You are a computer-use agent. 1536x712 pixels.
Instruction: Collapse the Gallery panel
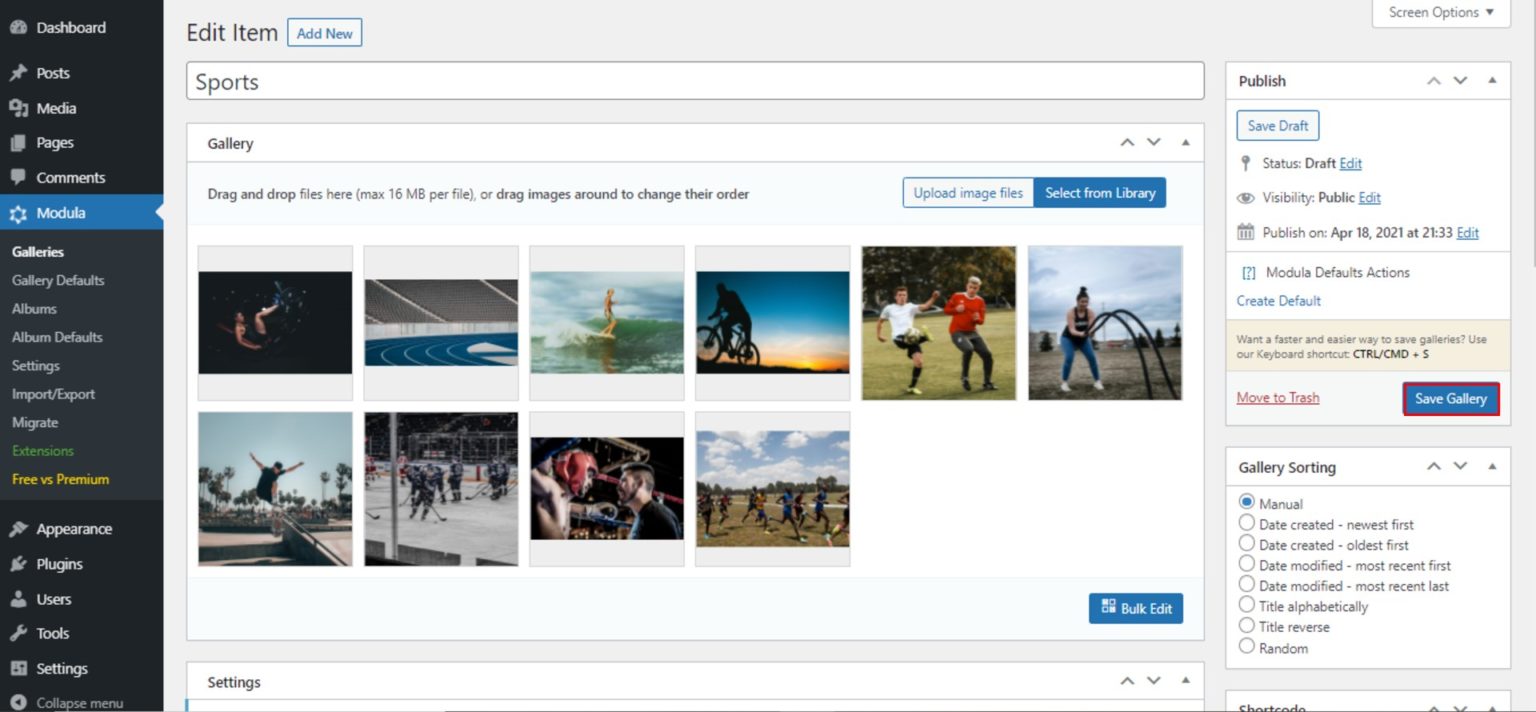[1186, 142]
